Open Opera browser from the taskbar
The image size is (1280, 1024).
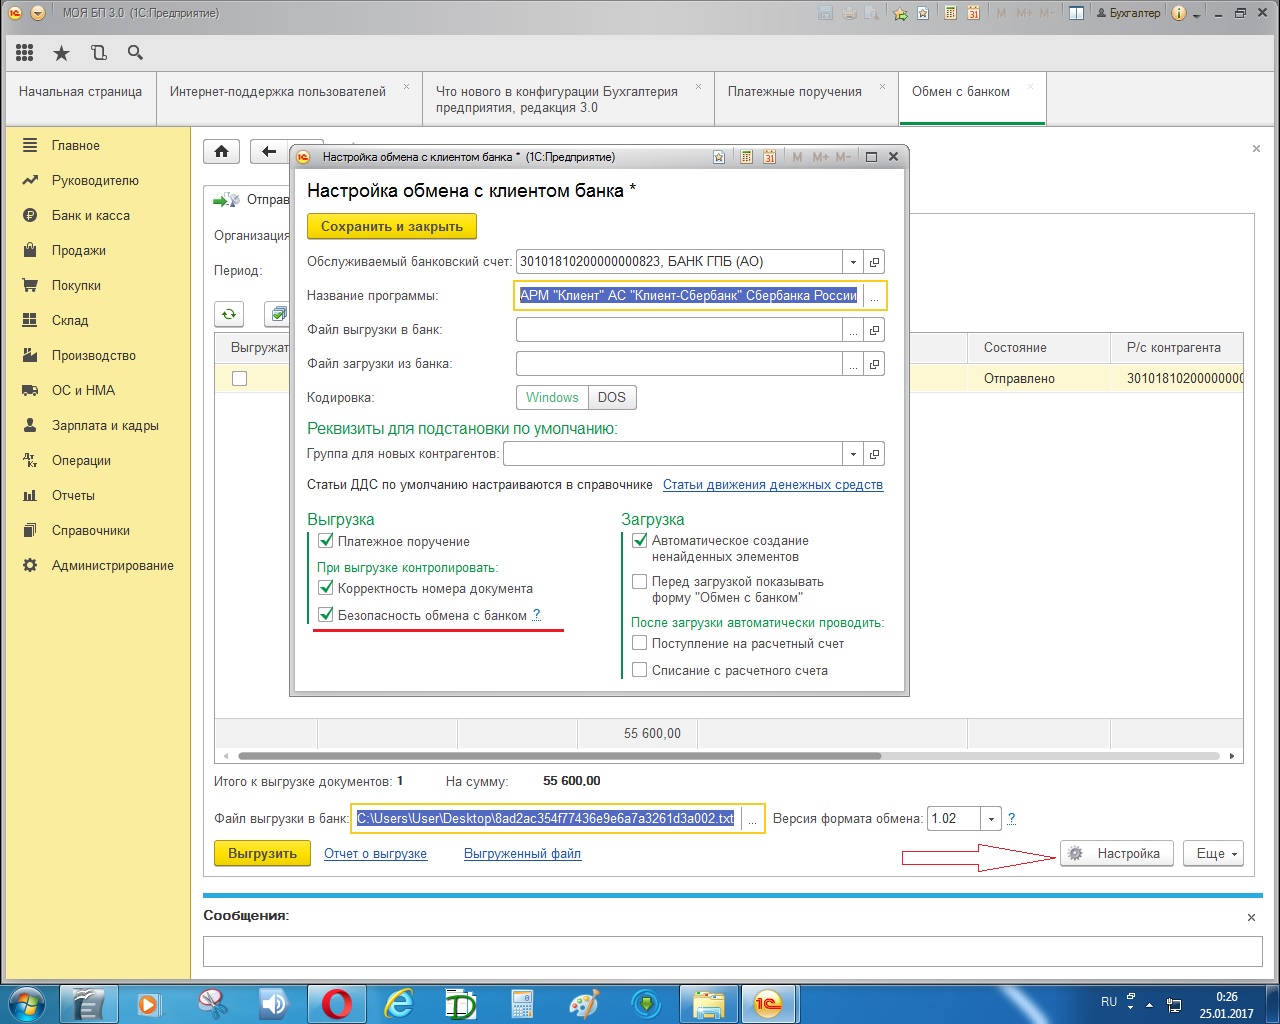[x=336, y=1003]
